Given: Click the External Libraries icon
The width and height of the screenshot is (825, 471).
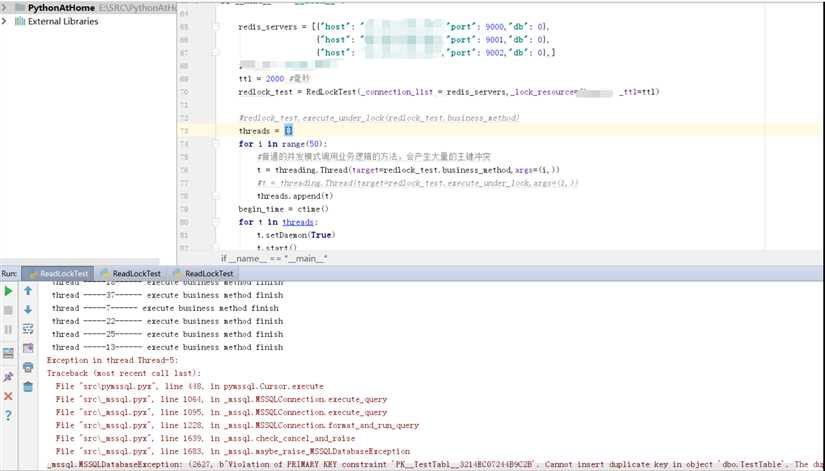Looking at the screenshot, I should coord(20,22).
